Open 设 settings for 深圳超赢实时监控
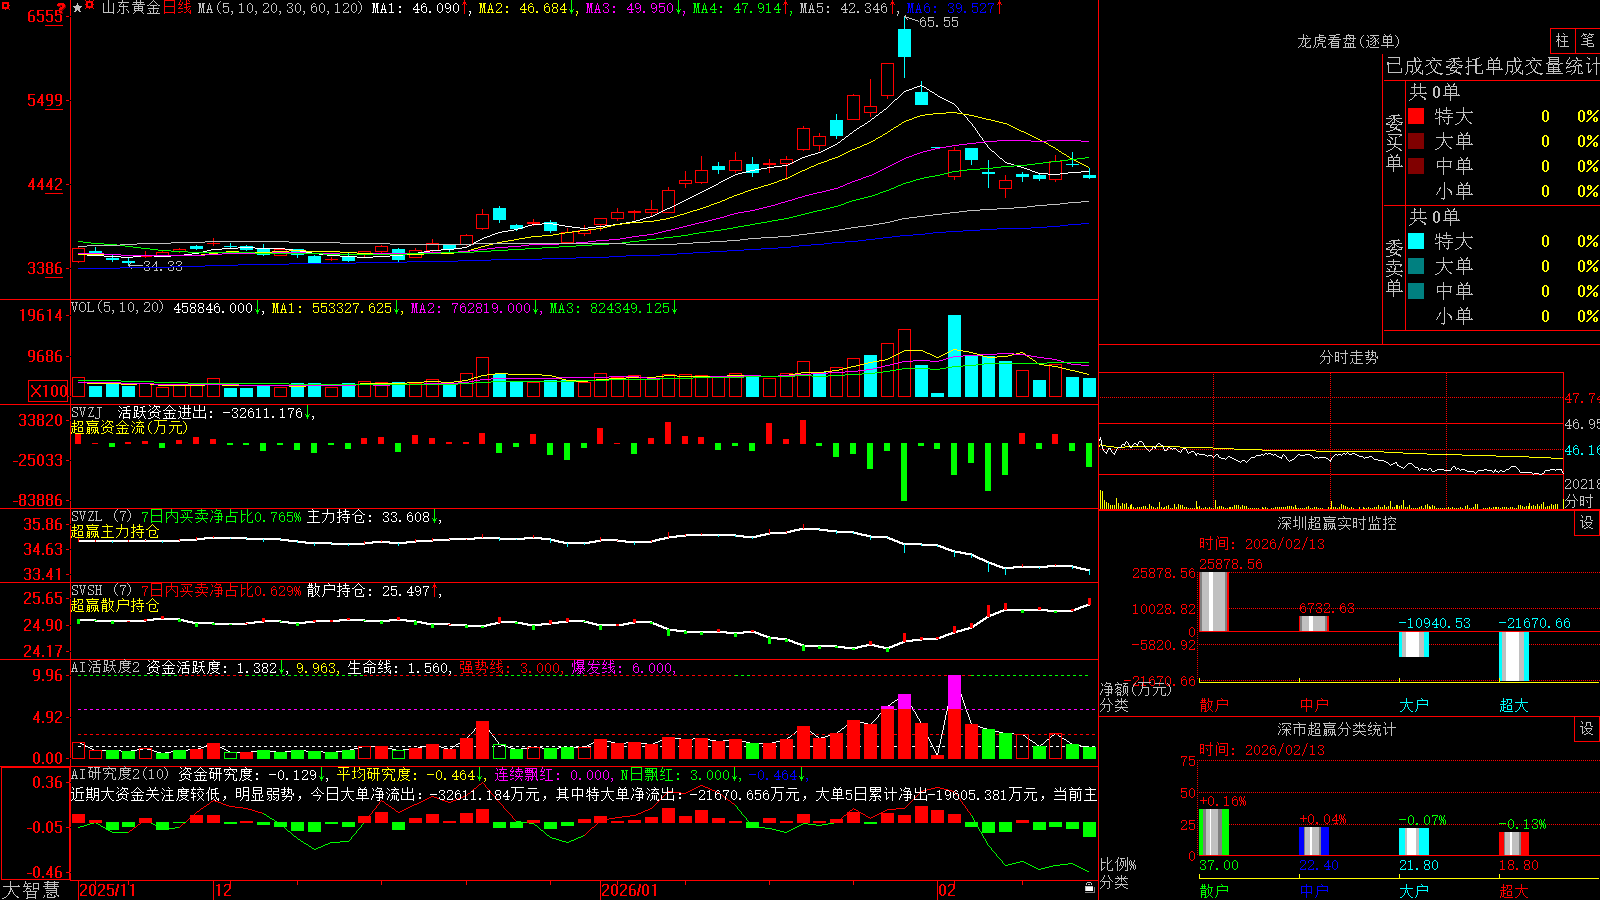The height and width of the screenshot is (900, 1600). 1587,523
